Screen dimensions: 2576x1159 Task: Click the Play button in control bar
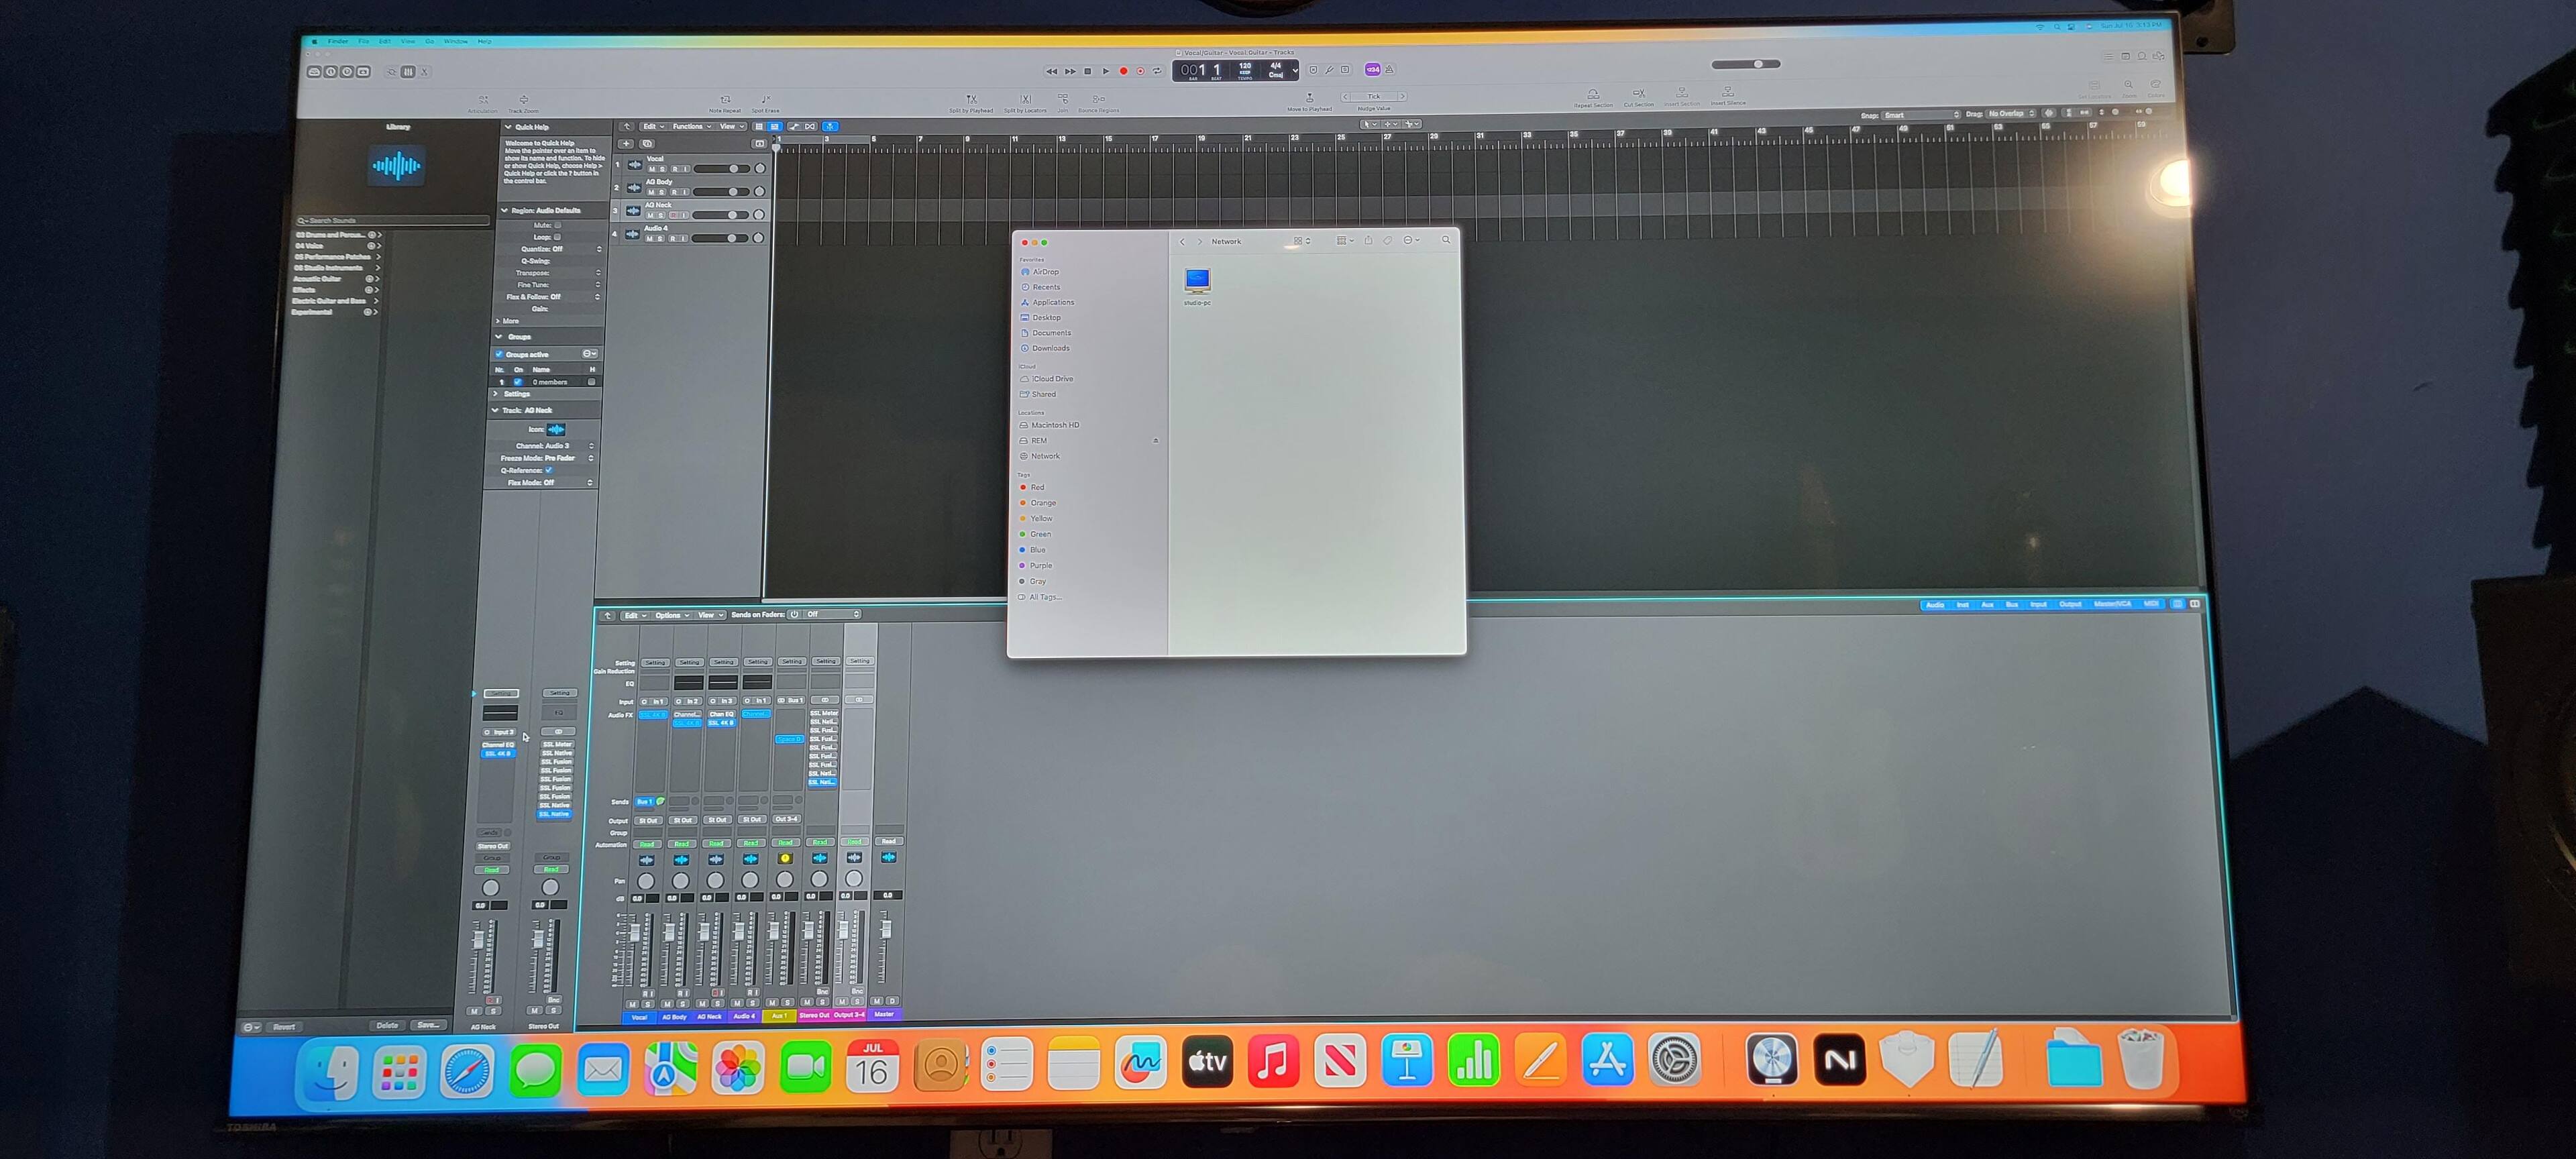(1105, 71)
